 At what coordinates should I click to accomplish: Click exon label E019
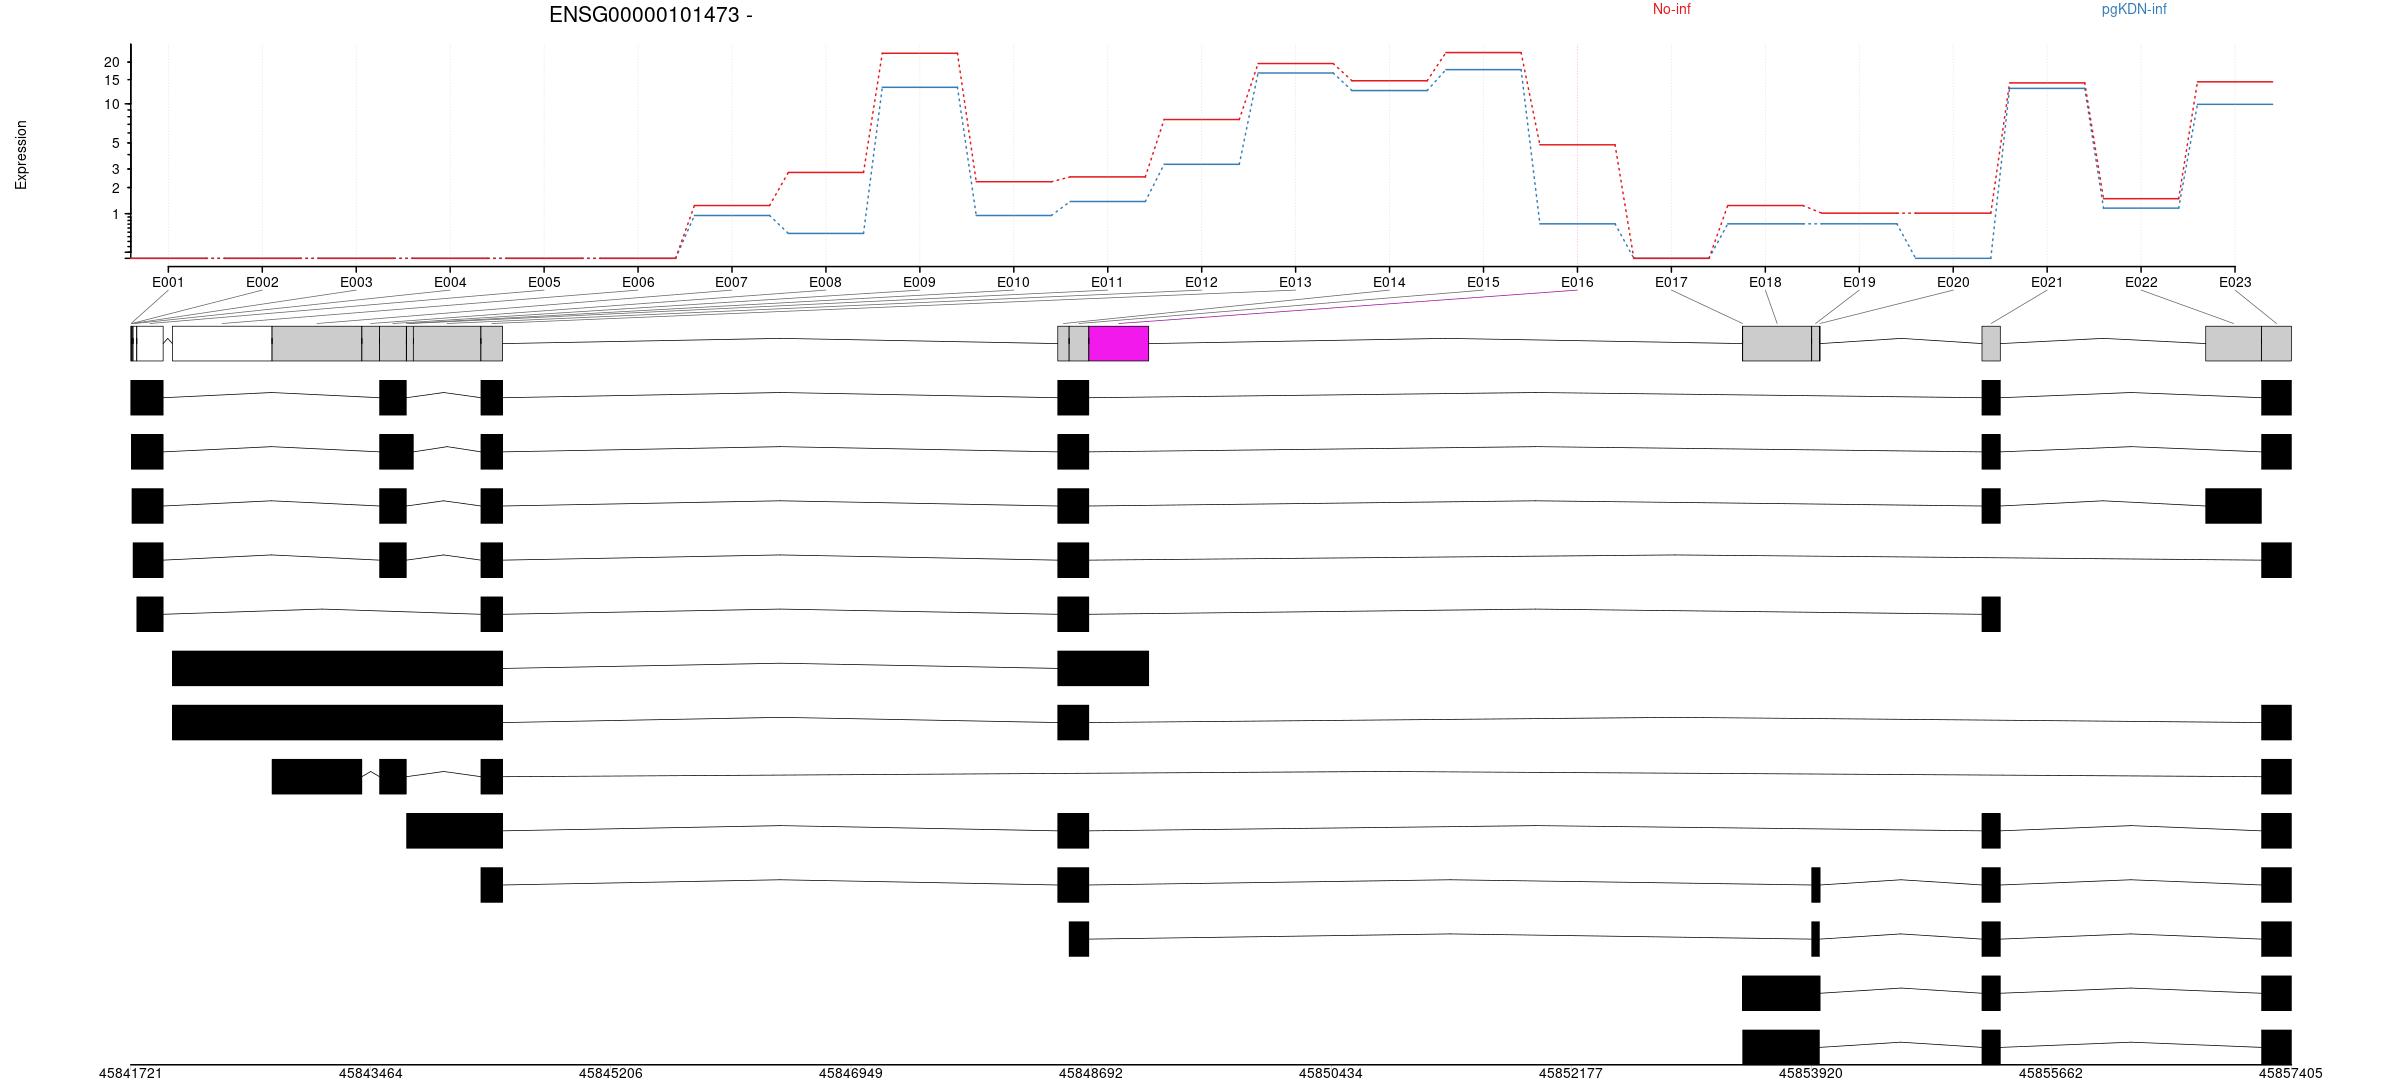coord(1859,282)
